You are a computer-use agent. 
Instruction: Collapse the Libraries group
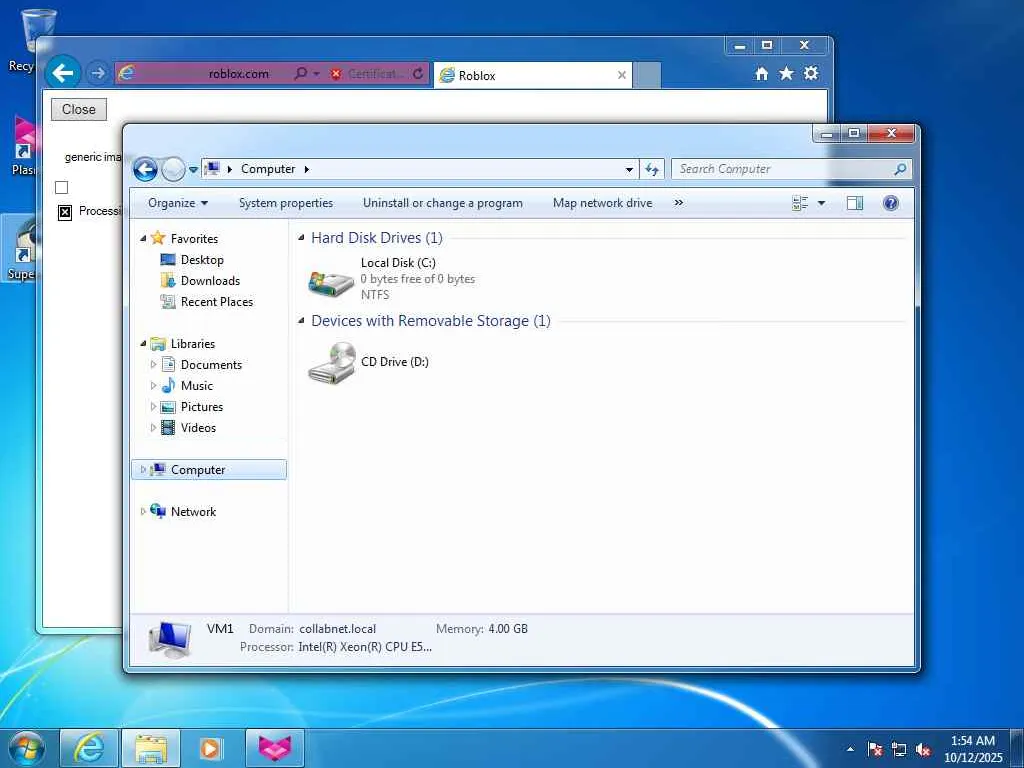pyautogui.click(x=143, y=344)
